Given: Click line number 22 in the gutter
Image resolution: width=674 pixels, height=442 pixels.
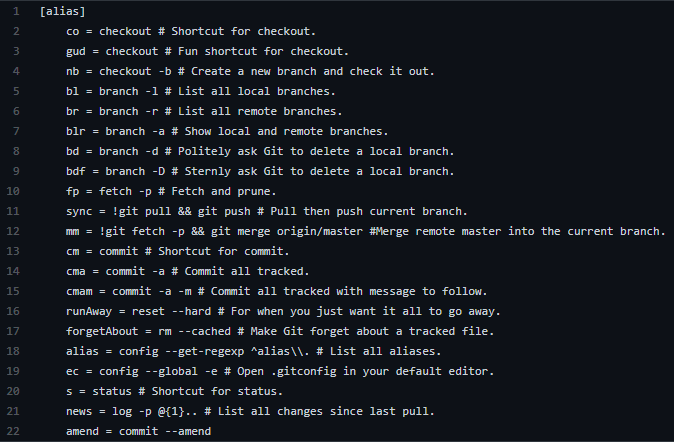Looking at the screenshot, I should point(13,431).
